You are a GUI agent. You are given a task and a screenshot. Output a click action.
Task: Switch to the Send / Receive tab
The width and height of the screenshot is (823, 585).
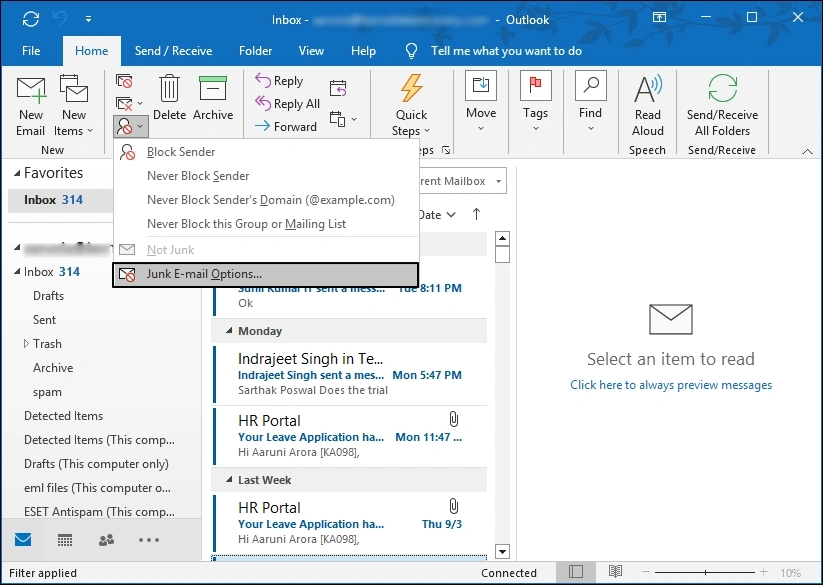coord(173,51)
